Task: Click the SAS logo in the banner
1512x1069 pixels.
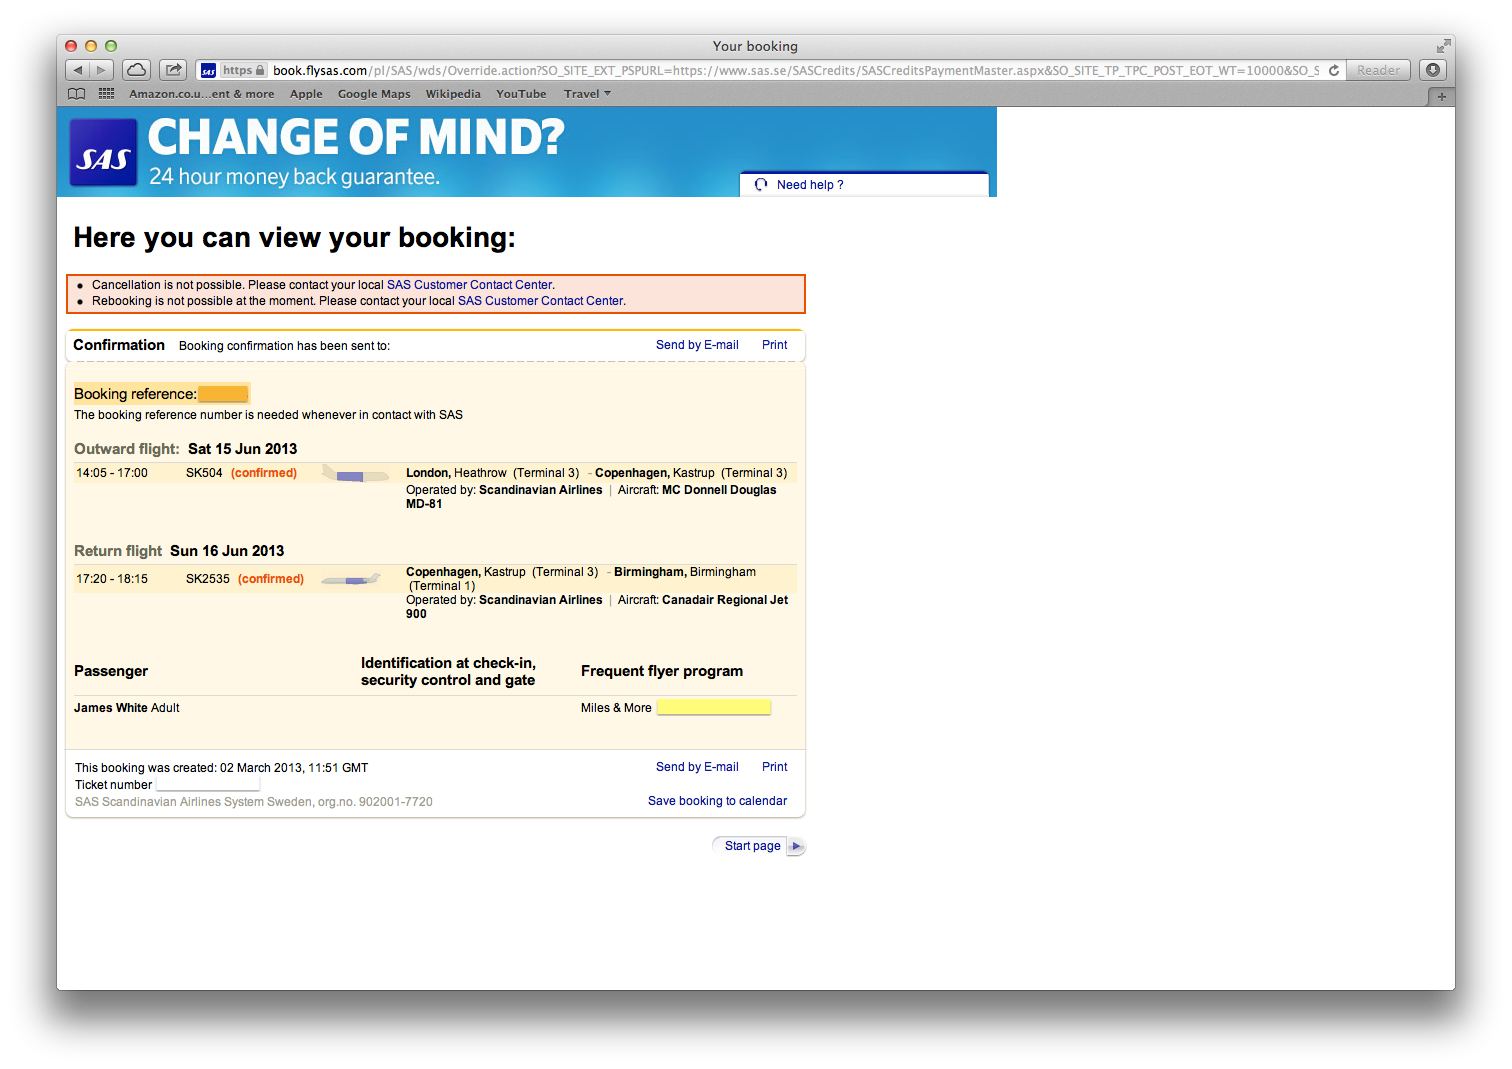Action: point(103,153)
